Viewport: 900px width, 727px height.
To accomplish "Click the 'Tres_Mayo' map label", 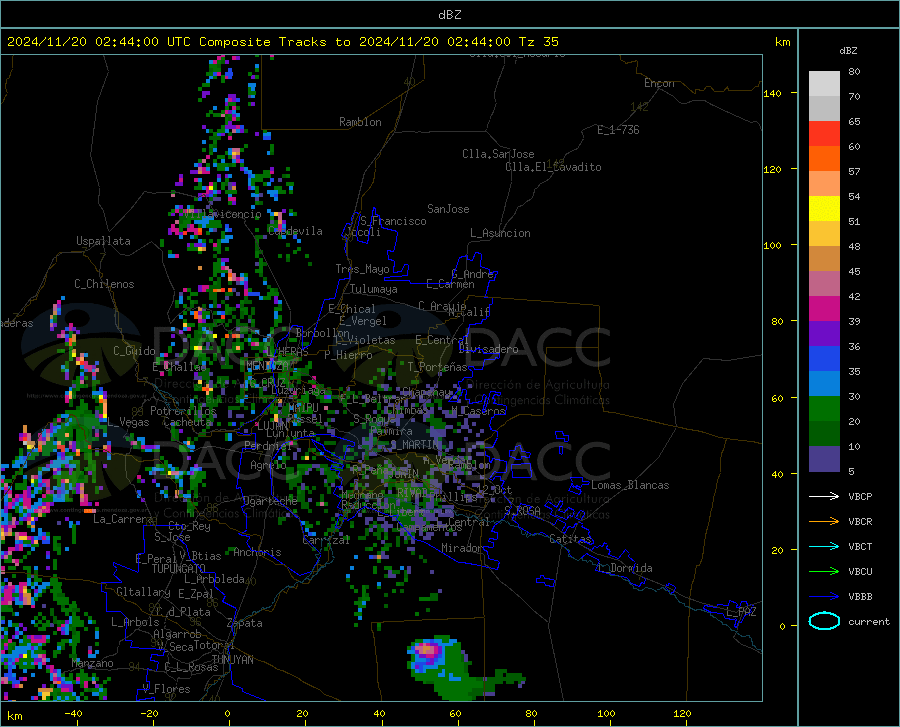I will [x=362, y=269].
